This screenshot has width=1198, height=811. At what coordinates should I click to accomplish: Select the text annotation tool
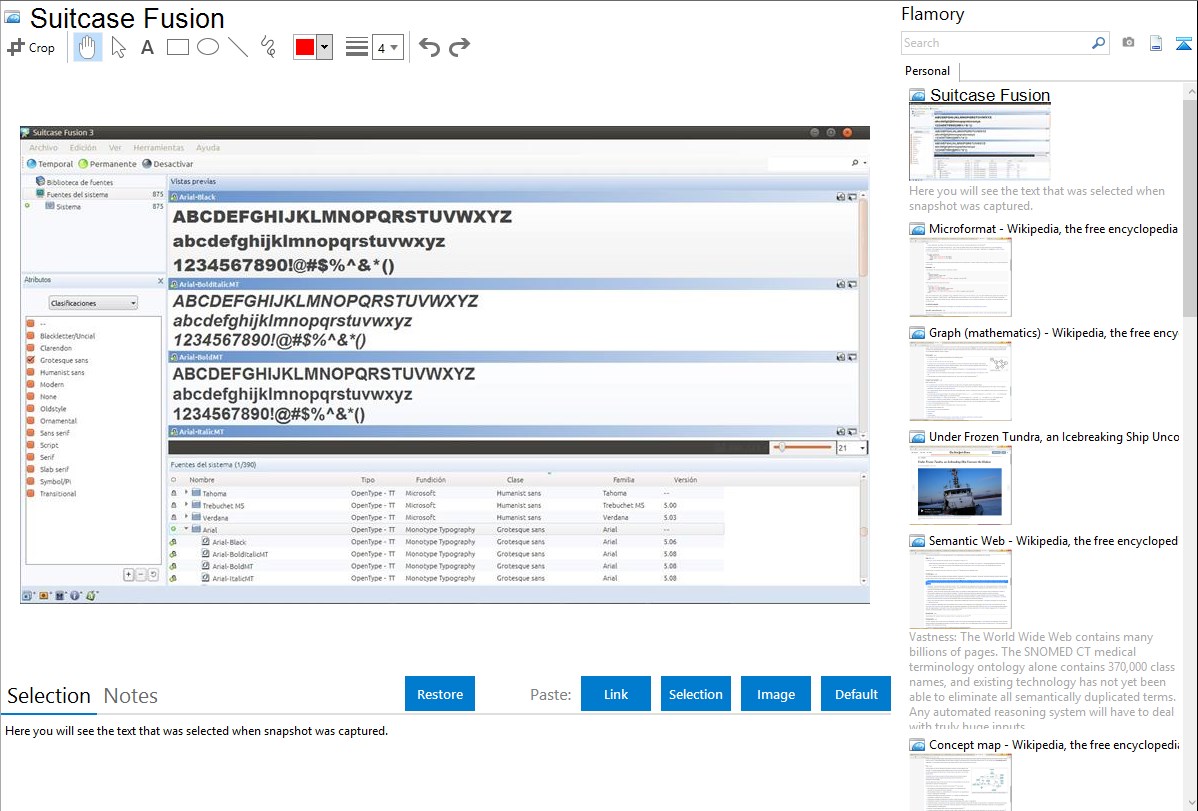tap(147, 47)
